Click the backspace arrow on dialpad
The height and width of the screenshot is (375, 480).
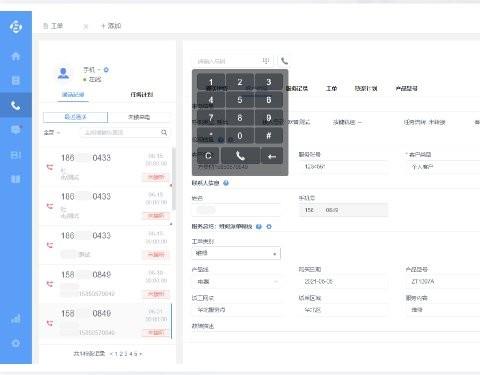pyautogui.click(x=272, y=156)
